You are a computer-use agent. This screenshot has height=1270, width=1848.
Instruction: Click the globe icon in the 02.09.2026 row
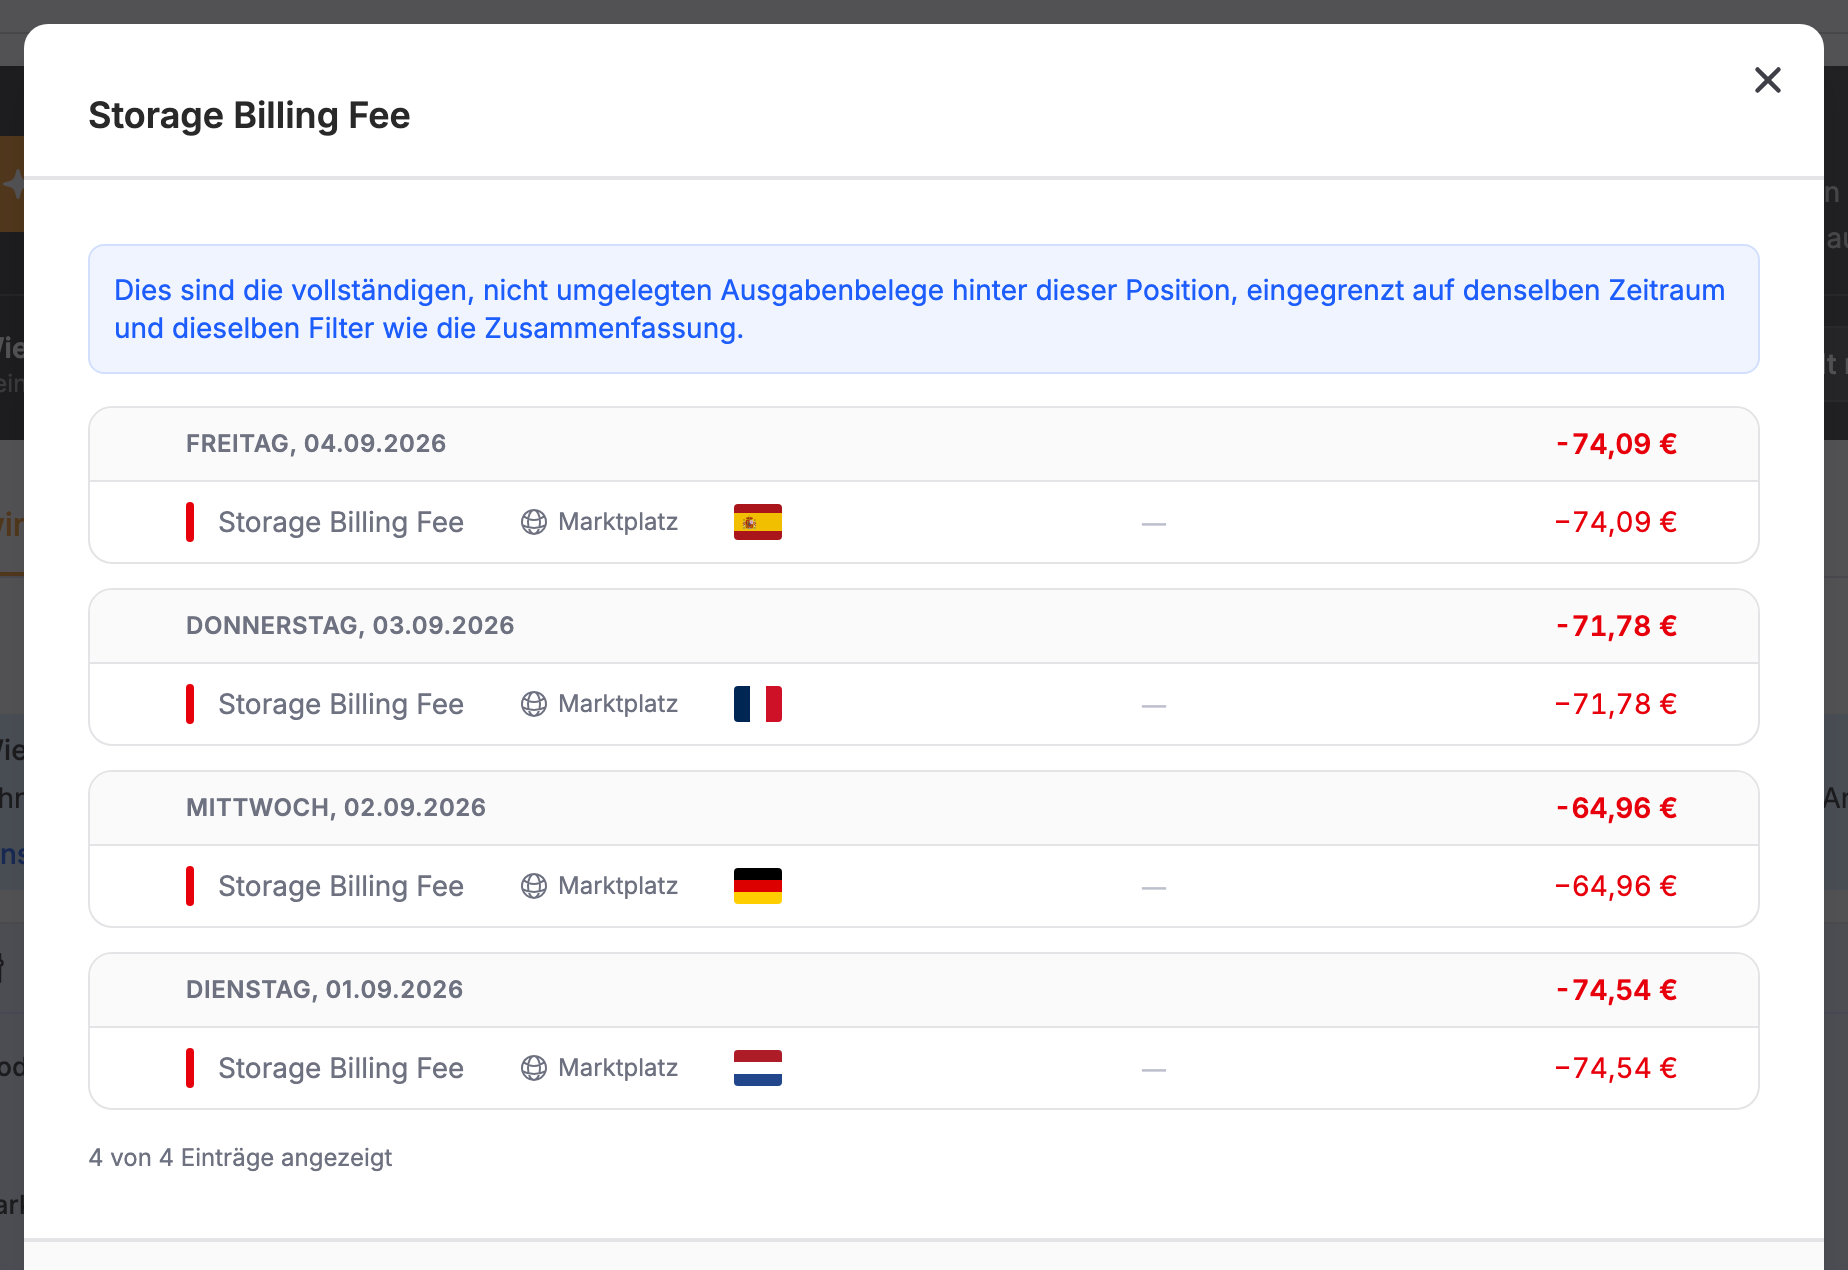(534, 886)
